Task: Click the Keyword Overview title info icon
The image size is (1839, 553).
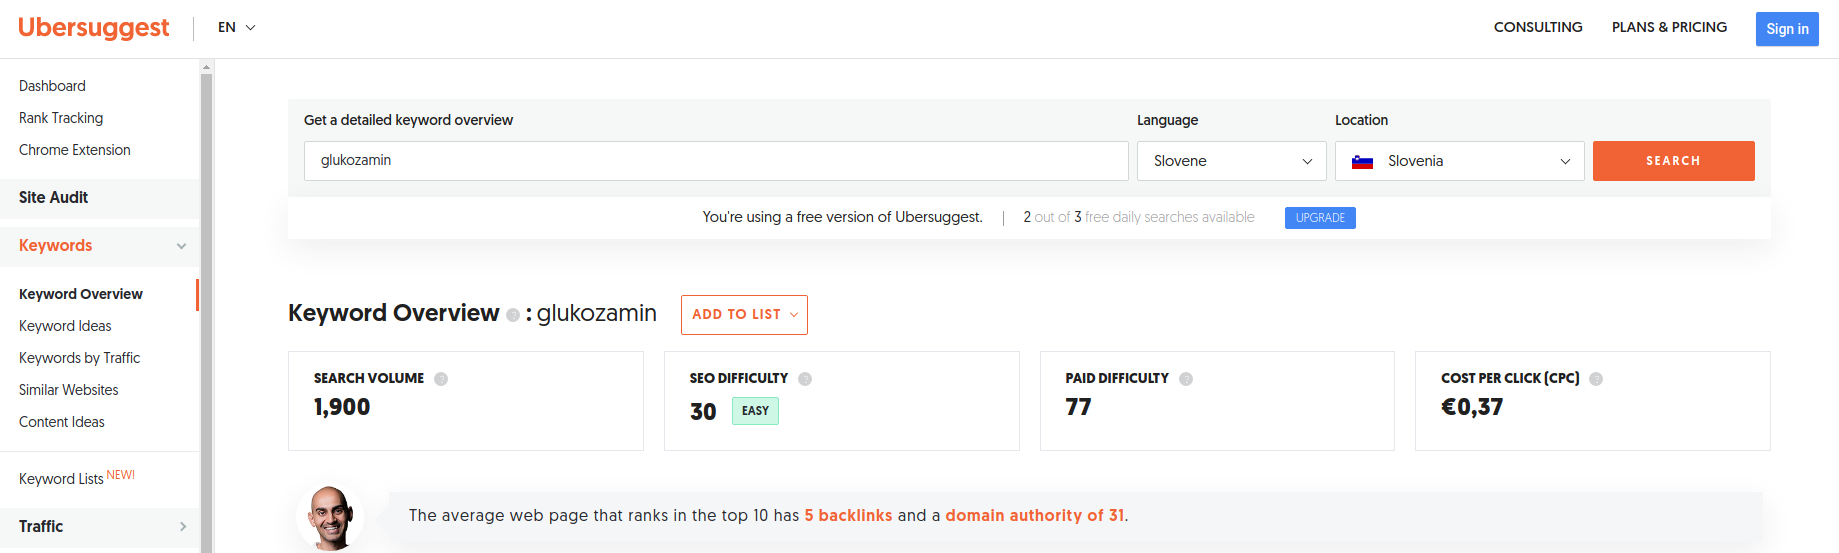Action: click(513, 315)
